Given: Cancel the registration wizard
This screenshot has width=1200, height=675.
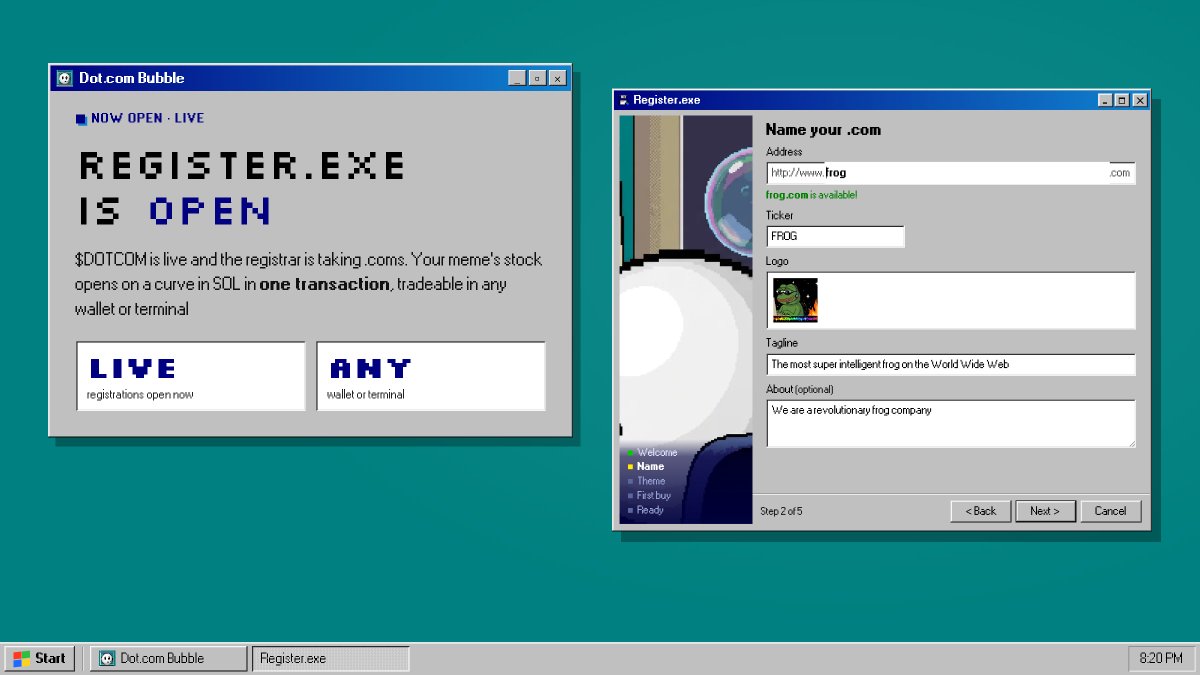Looking at the screenshot, I should tap(1110, 511).
